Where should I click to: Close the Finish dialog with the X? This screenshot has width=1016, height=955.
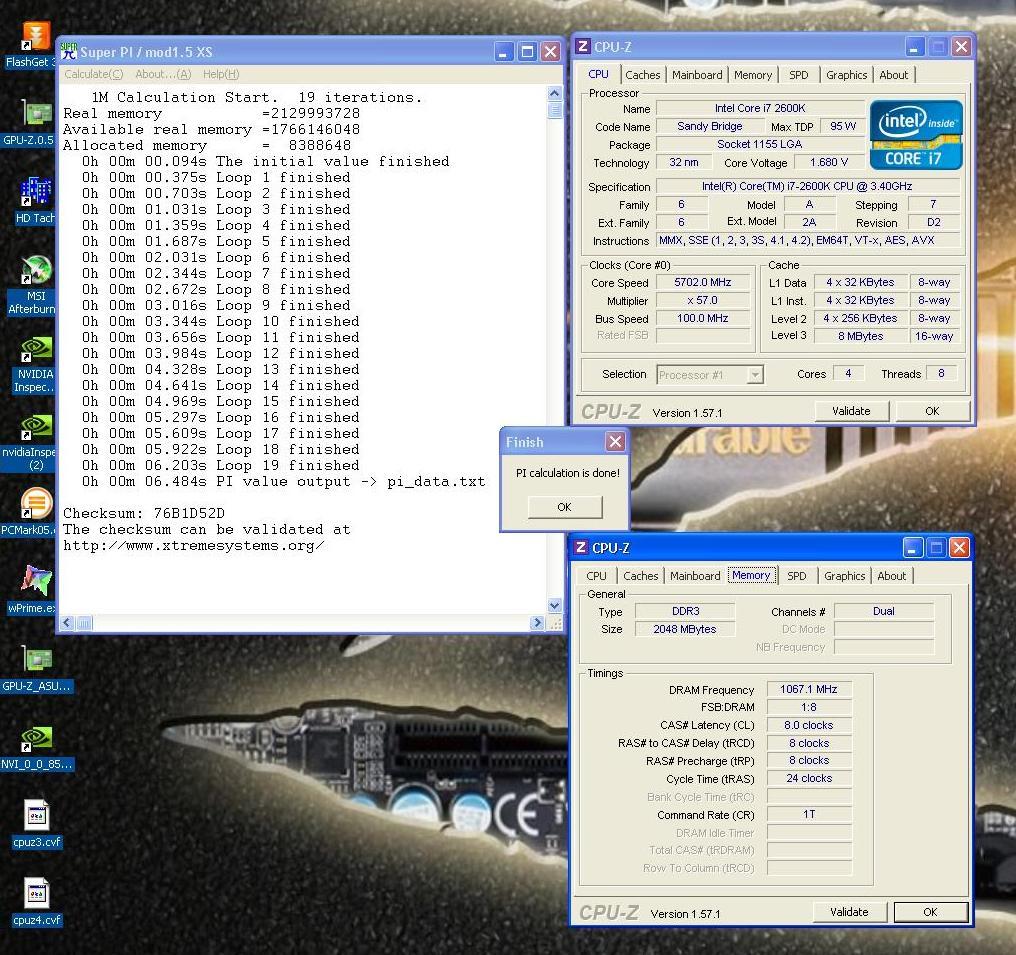[615, 442]
